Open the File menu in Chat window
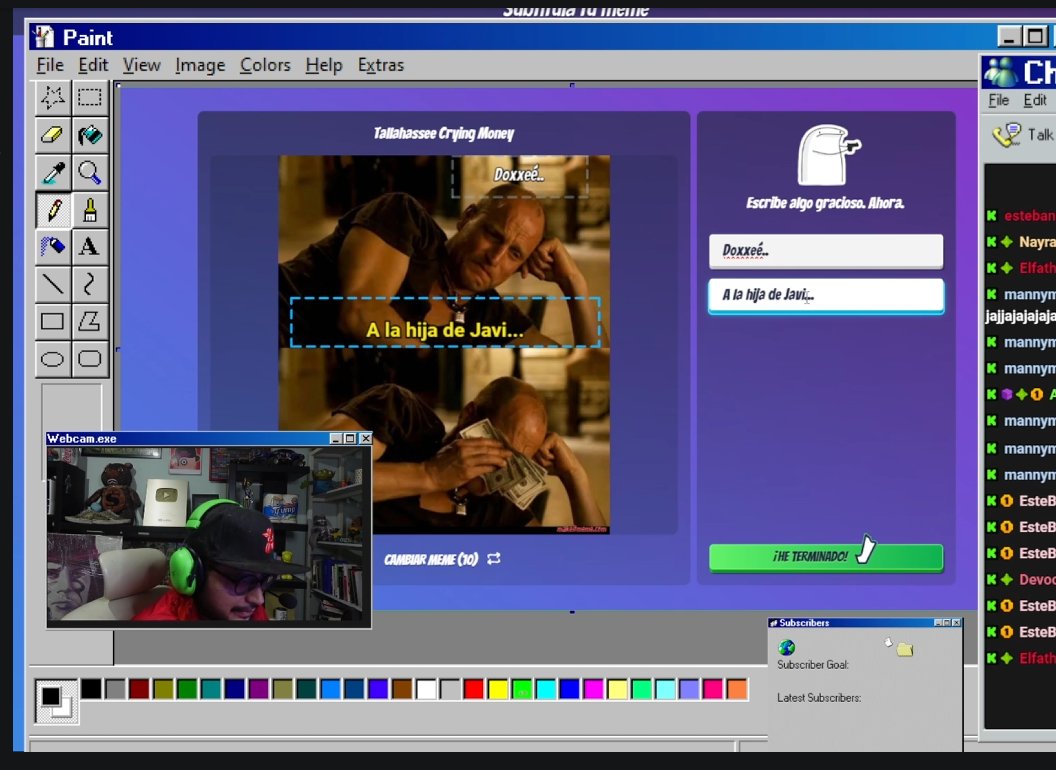The image size is (1056, 770). [x=998, y=100]
